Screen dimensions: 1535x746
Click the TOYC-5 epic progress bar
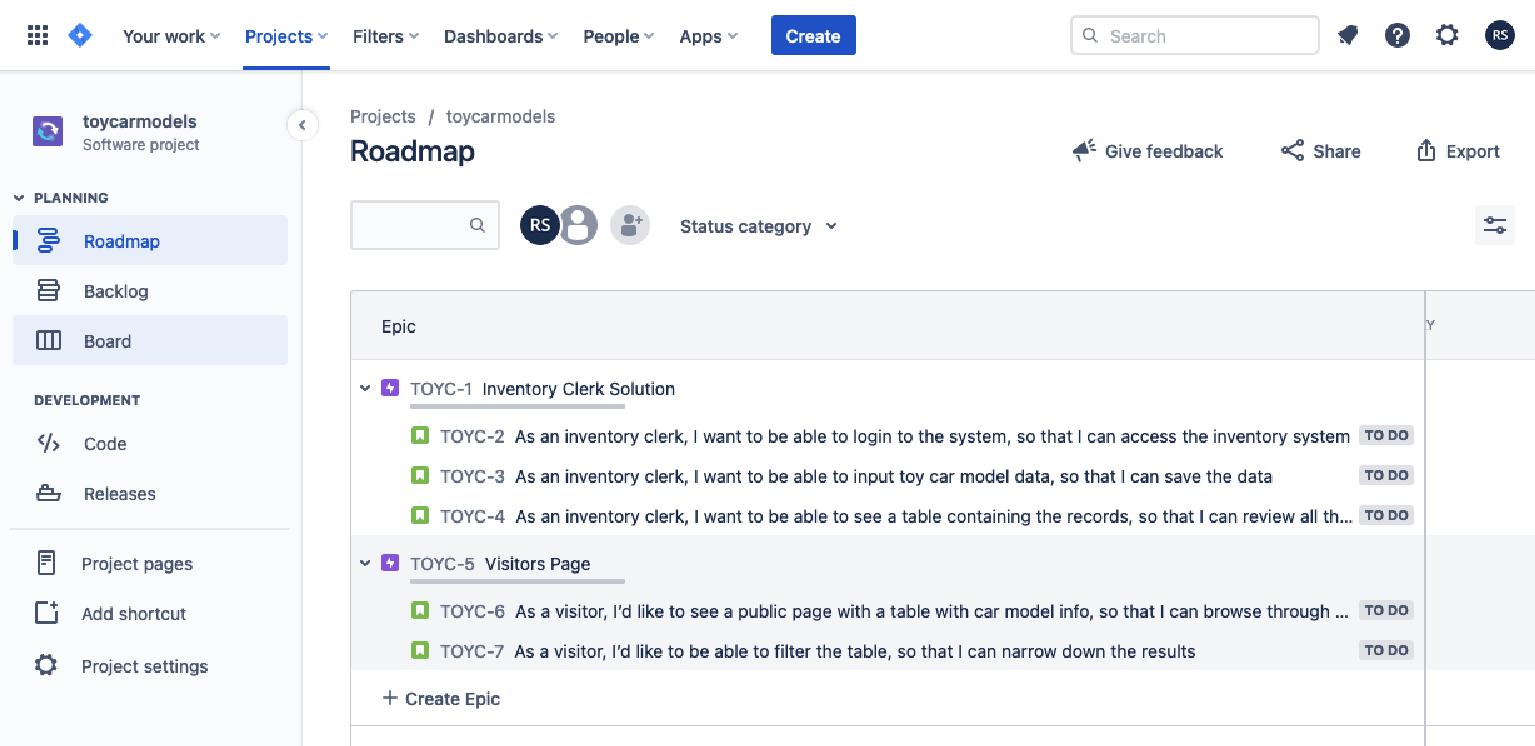pyautogui.click(x=517, y=581)
